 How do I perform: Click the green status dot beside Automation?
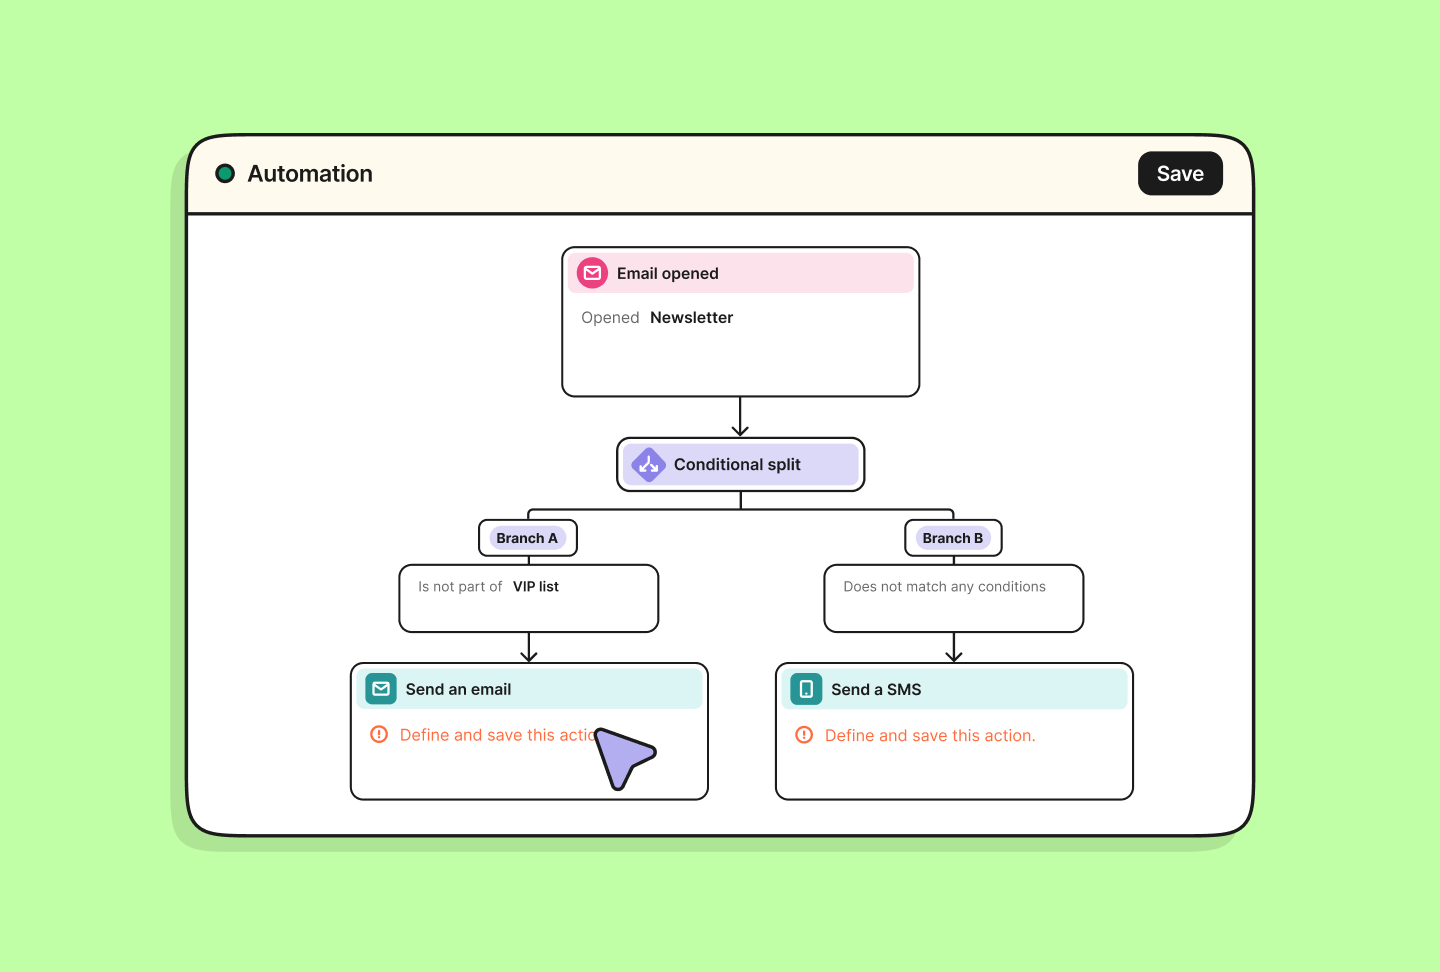point(225,174)
